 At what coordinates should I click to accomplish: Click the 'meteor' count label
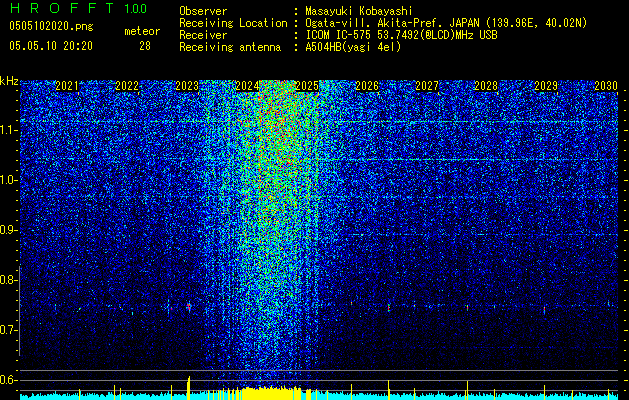(142, 31)
